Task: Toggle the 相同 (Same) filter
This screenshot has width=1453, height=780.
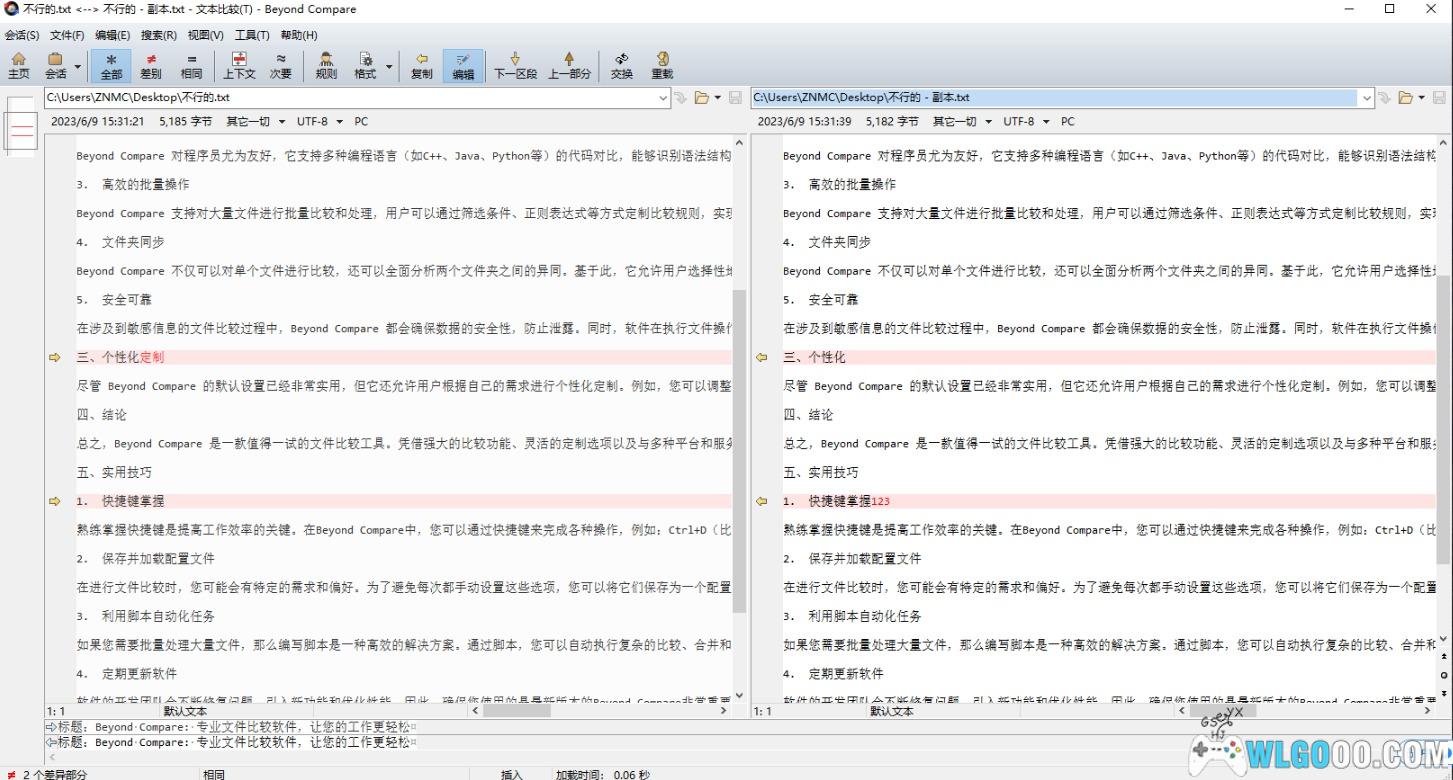Action: [191, 65]
